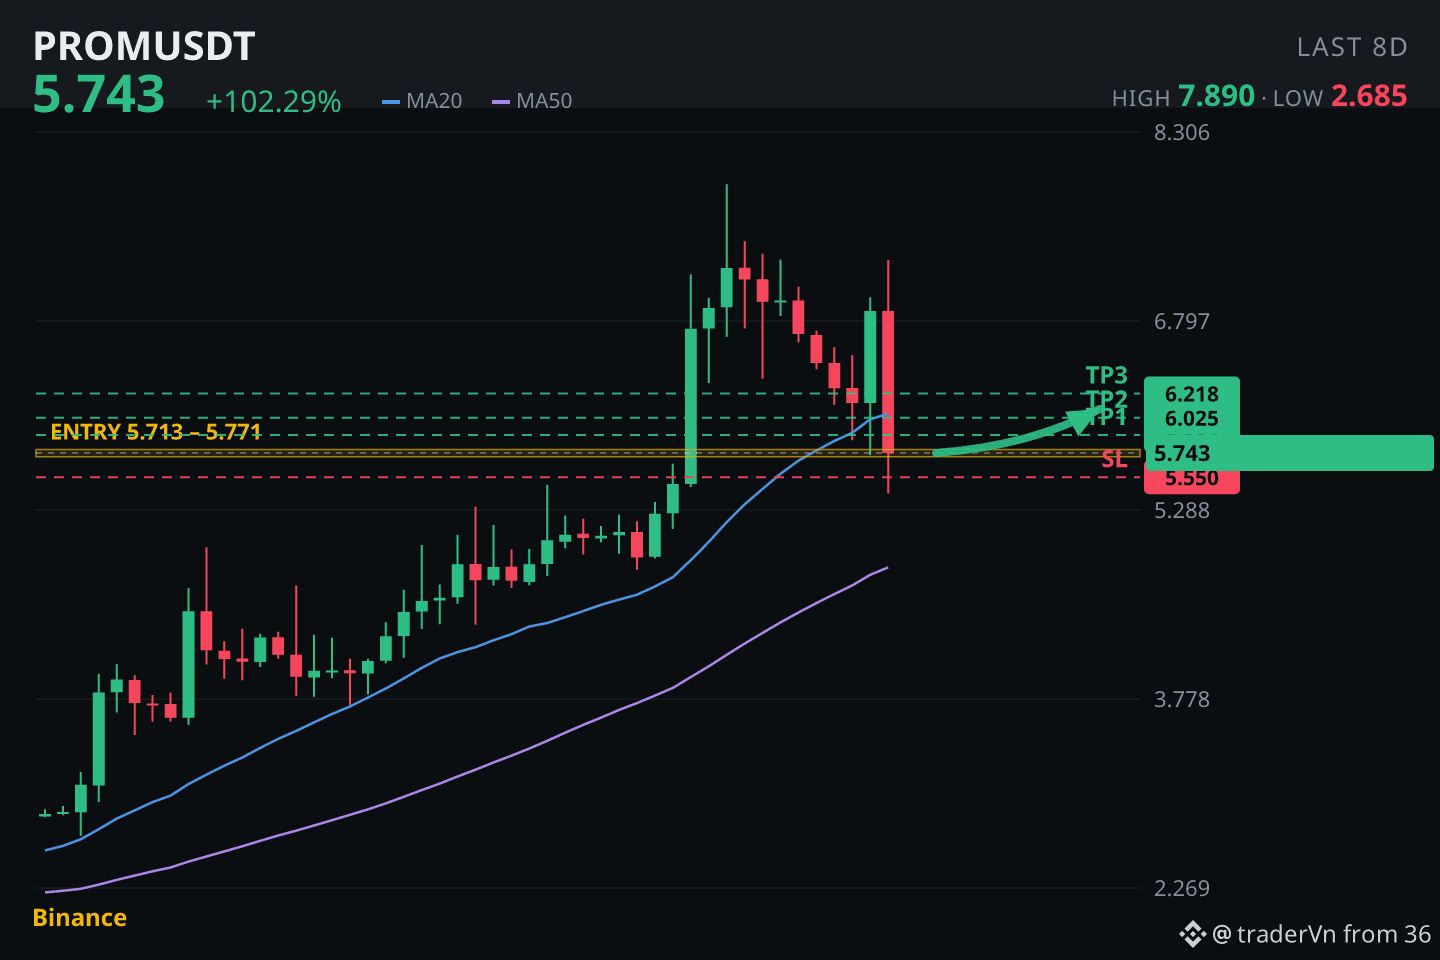1440x960 pixels.
Task: Select the 6.025 green price tag
Action: [x=1192, y=419]
